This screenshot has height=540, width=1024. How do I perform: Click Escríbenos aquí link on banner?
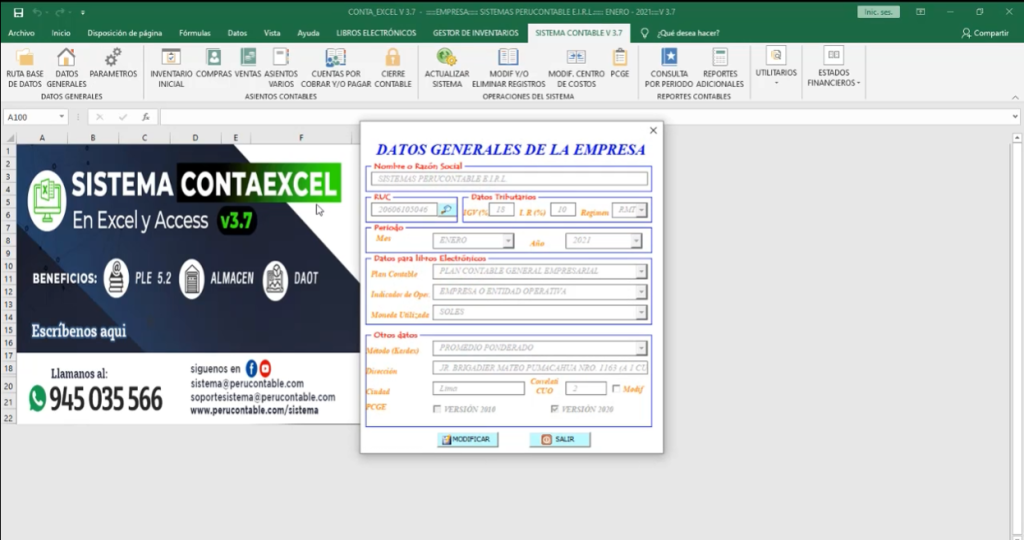tap(78, 331)
